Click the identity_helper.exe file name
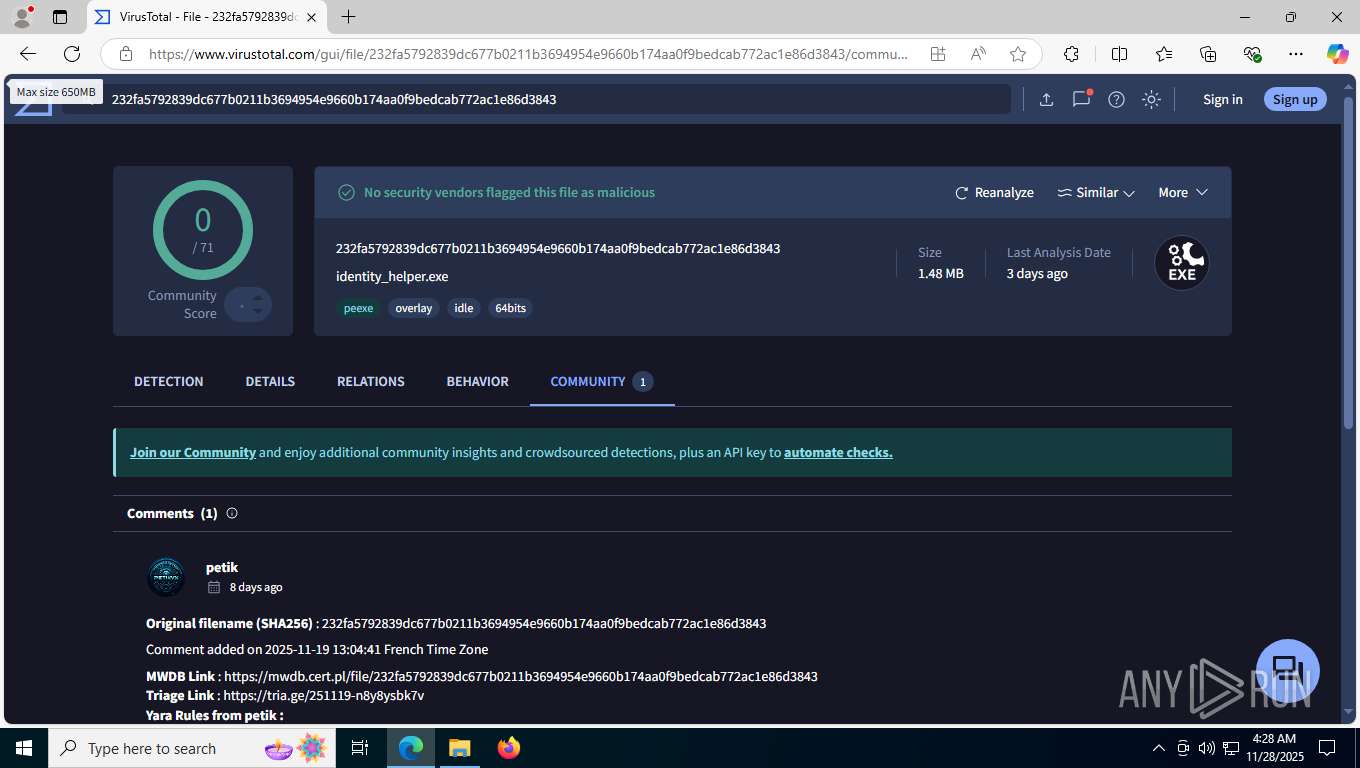The height and width of the screenshot is (768, 1360). (392, 276)
